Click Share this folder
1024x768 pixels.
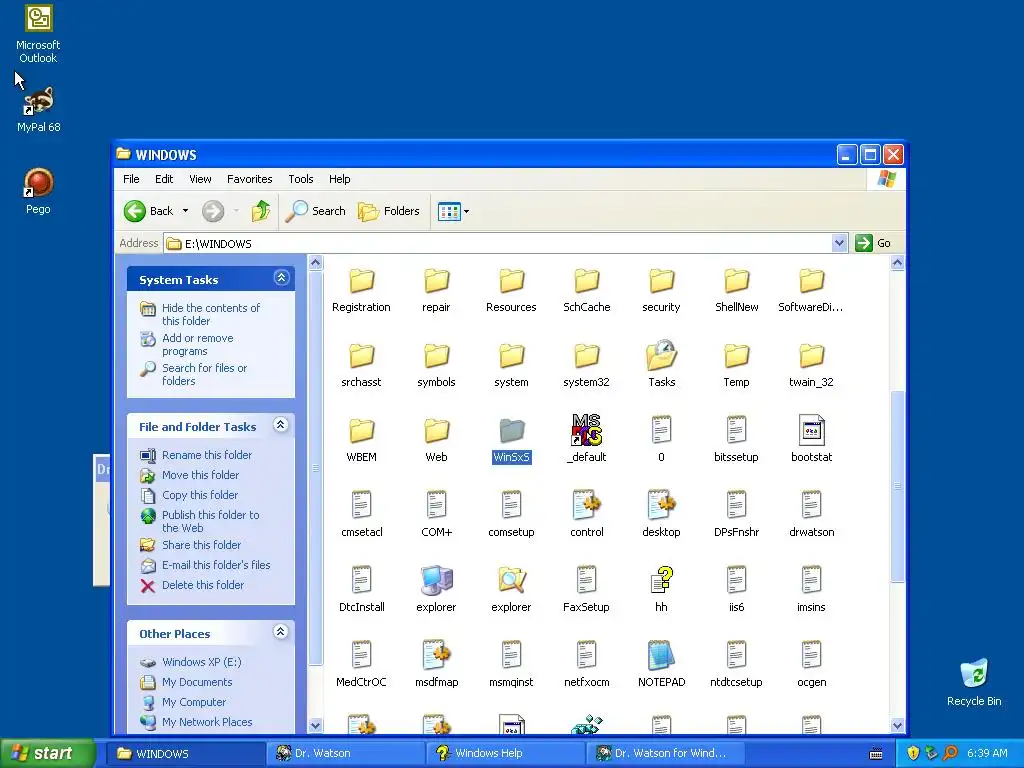pyautogui.click(x=201, y=545)
